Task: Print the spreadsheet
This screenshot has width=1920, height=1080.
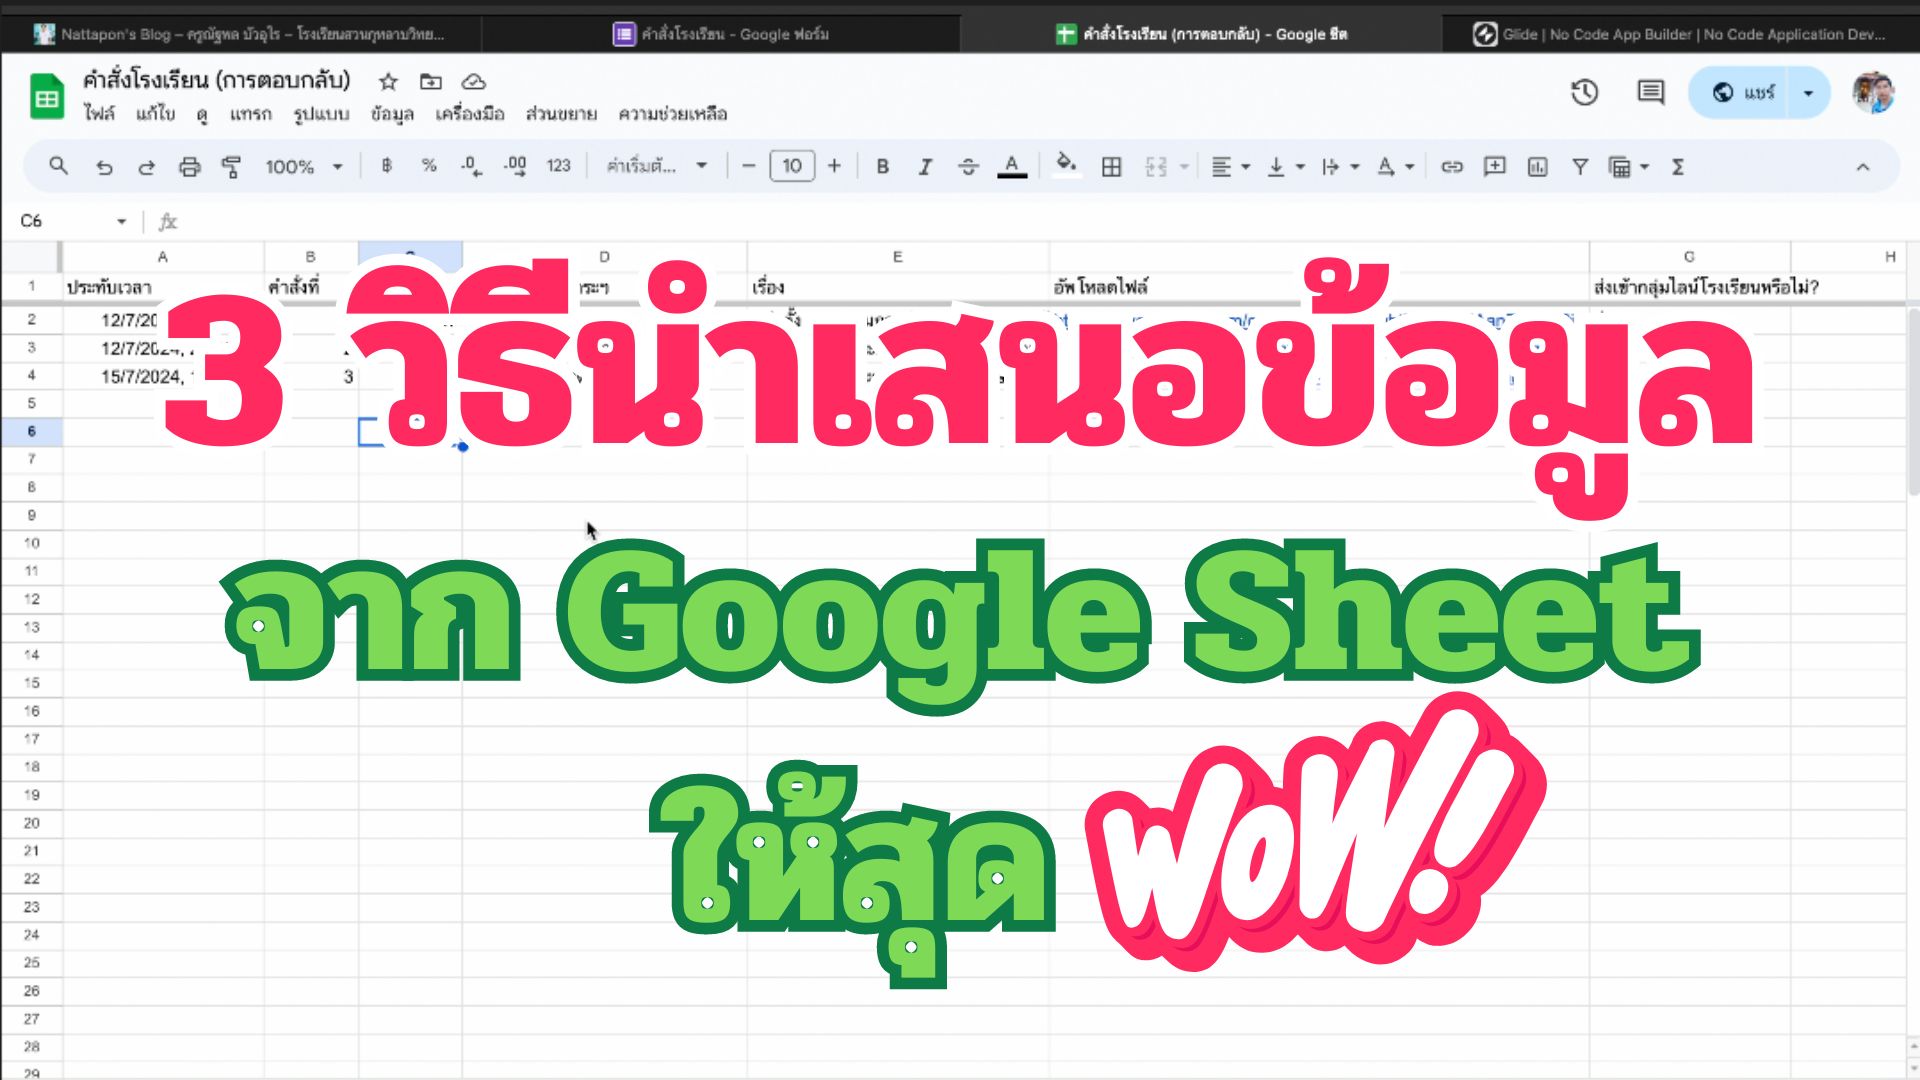Action: pos(189,167)
